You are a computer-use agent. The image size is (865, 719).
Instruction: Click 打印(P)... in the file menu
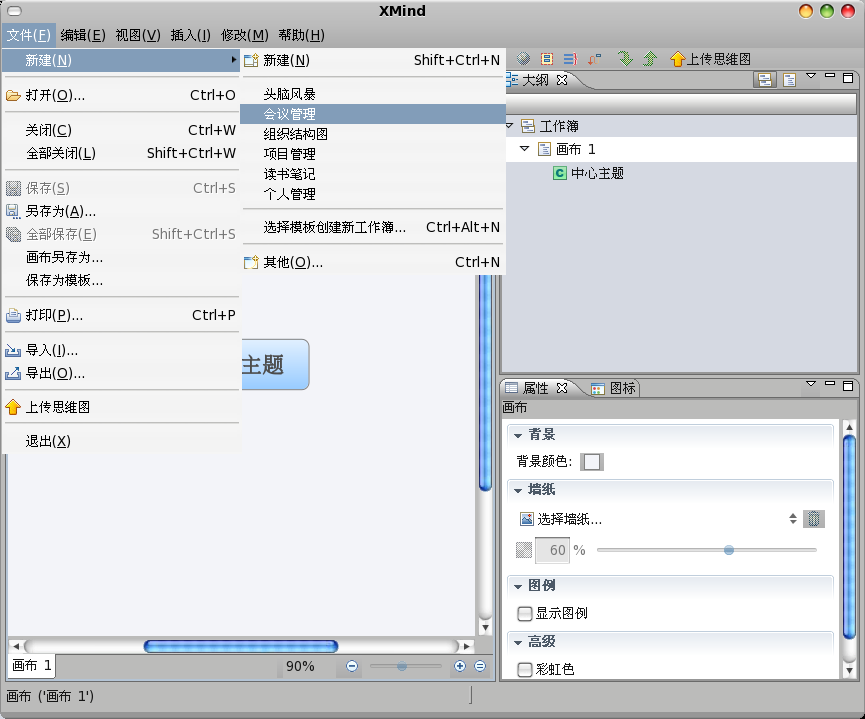121,316
